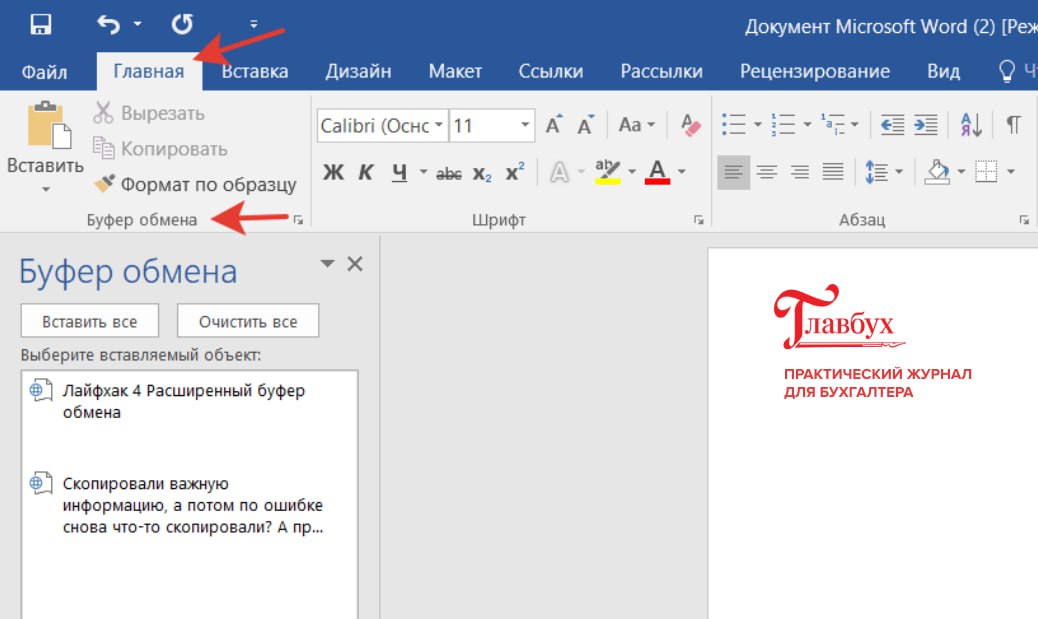
Task: Toggle italic formatting with К button
Action: click(x=366, y=173)
